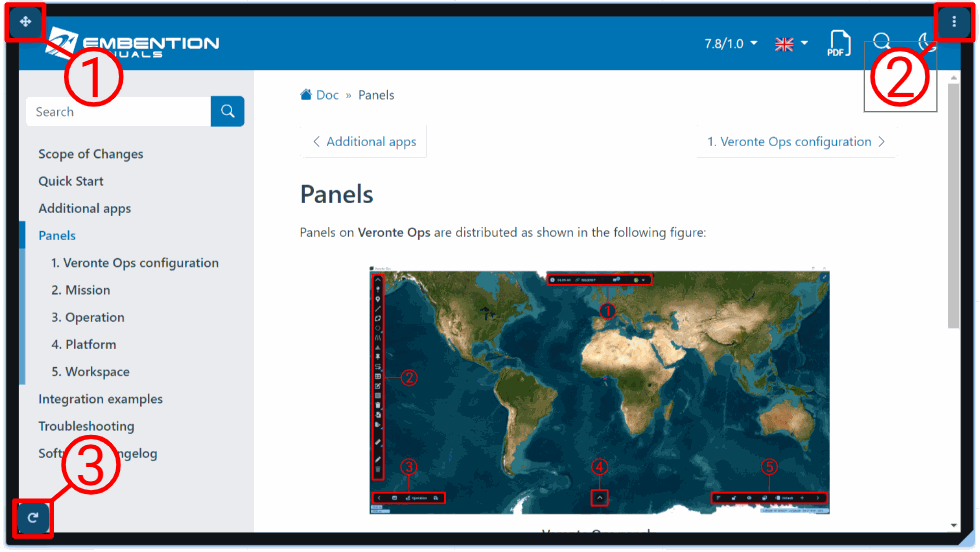The width and height of the screenshot is (980, 552).
Task: Toggle dark mode with moon icon
Action: 926,42
